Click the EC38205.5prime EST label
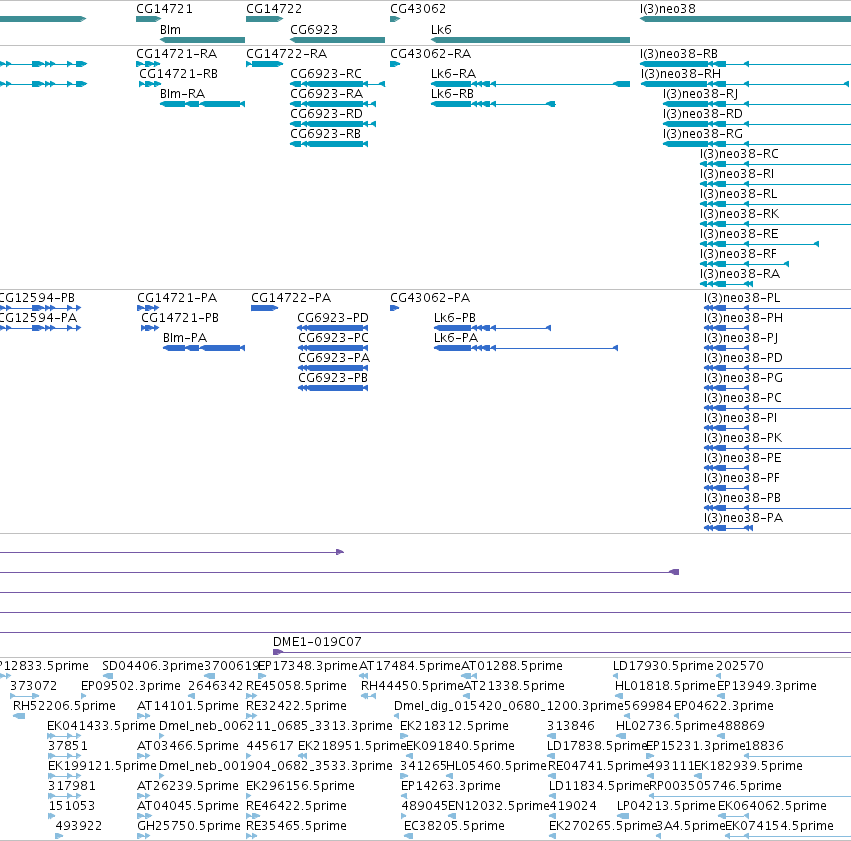This screenshot has width=851, height=841. [x=454, y=826]
